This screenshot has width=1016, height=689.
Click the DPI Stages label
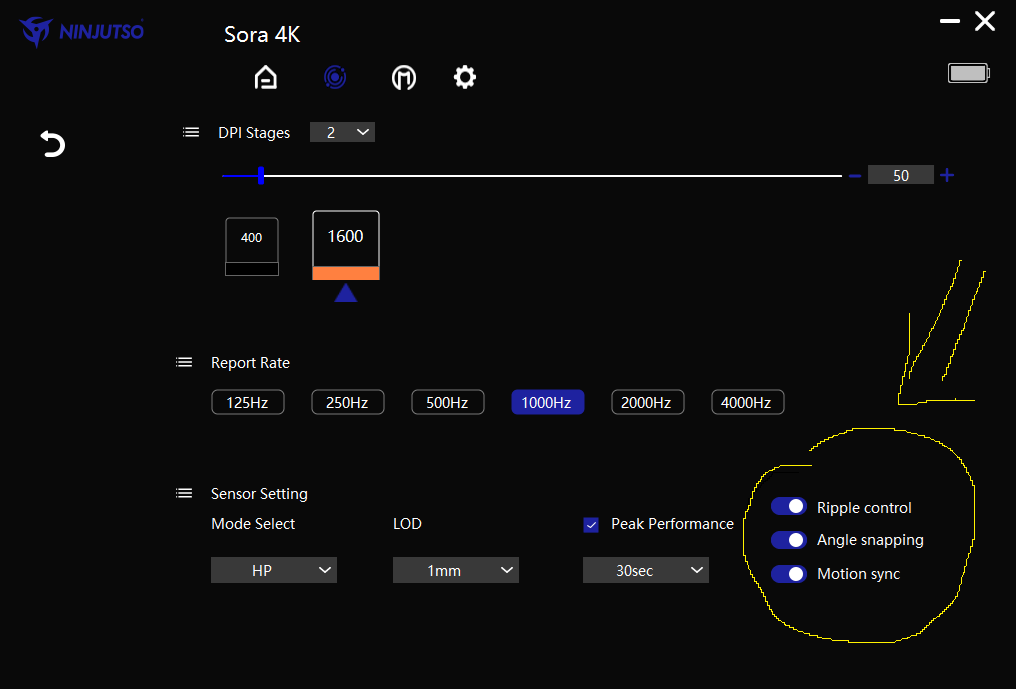254,133
